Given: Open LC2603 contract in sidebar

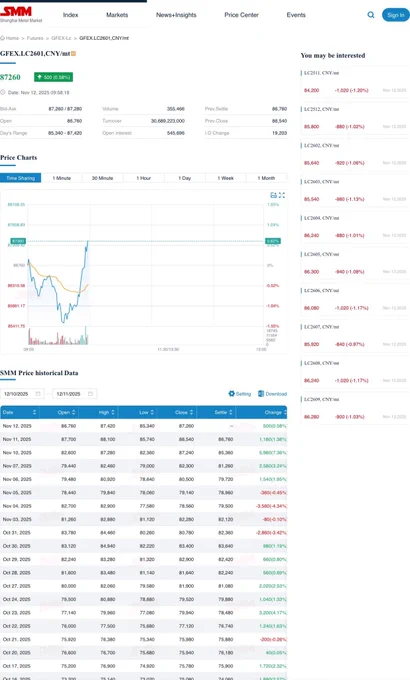Looking at the screenshot, I should 321,182.
